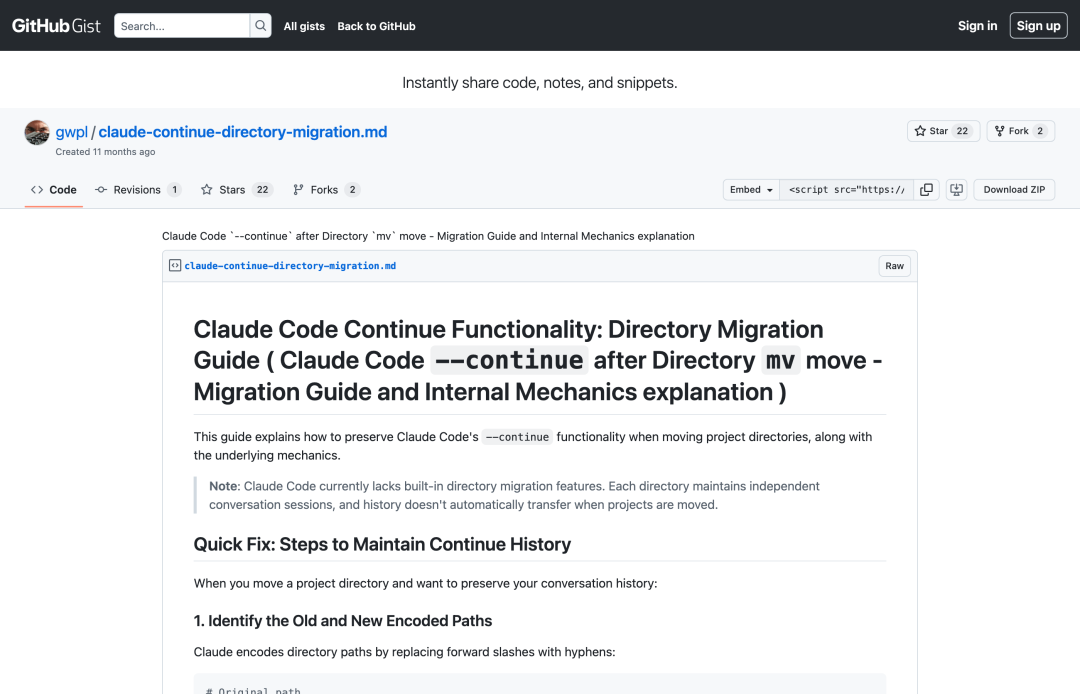This screenshot has height=694, width=1080.
Task: Click the save gist to desktop icon
Action: click(x=957, y=189)
